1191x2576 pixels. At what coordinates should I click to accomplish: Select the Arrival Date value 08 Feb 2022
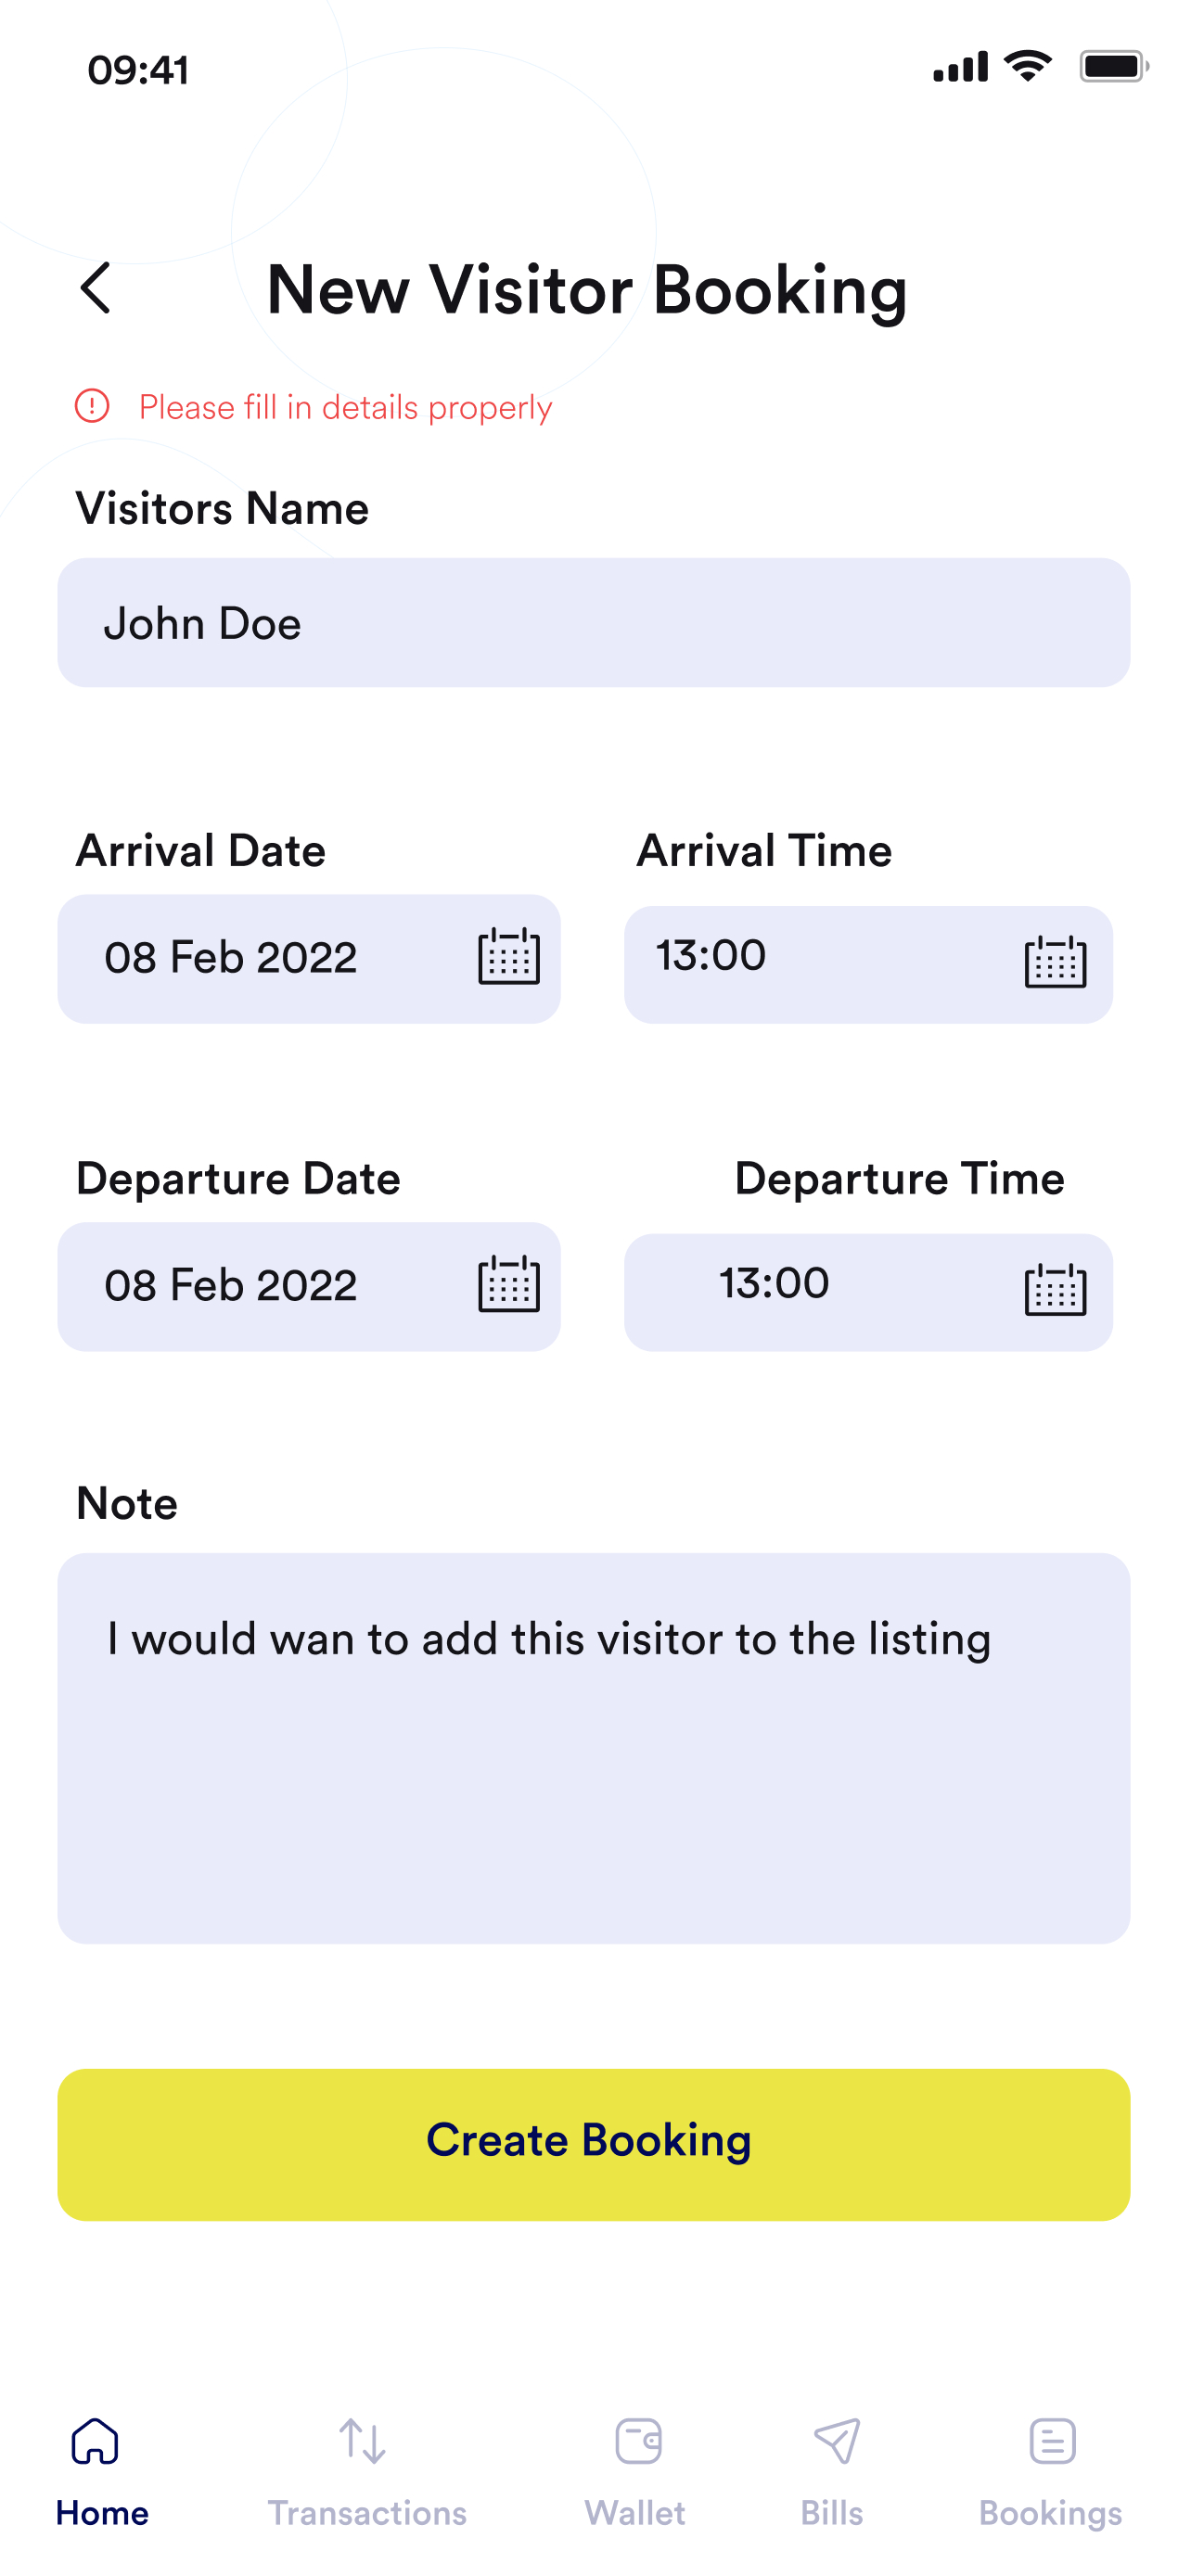230,958
